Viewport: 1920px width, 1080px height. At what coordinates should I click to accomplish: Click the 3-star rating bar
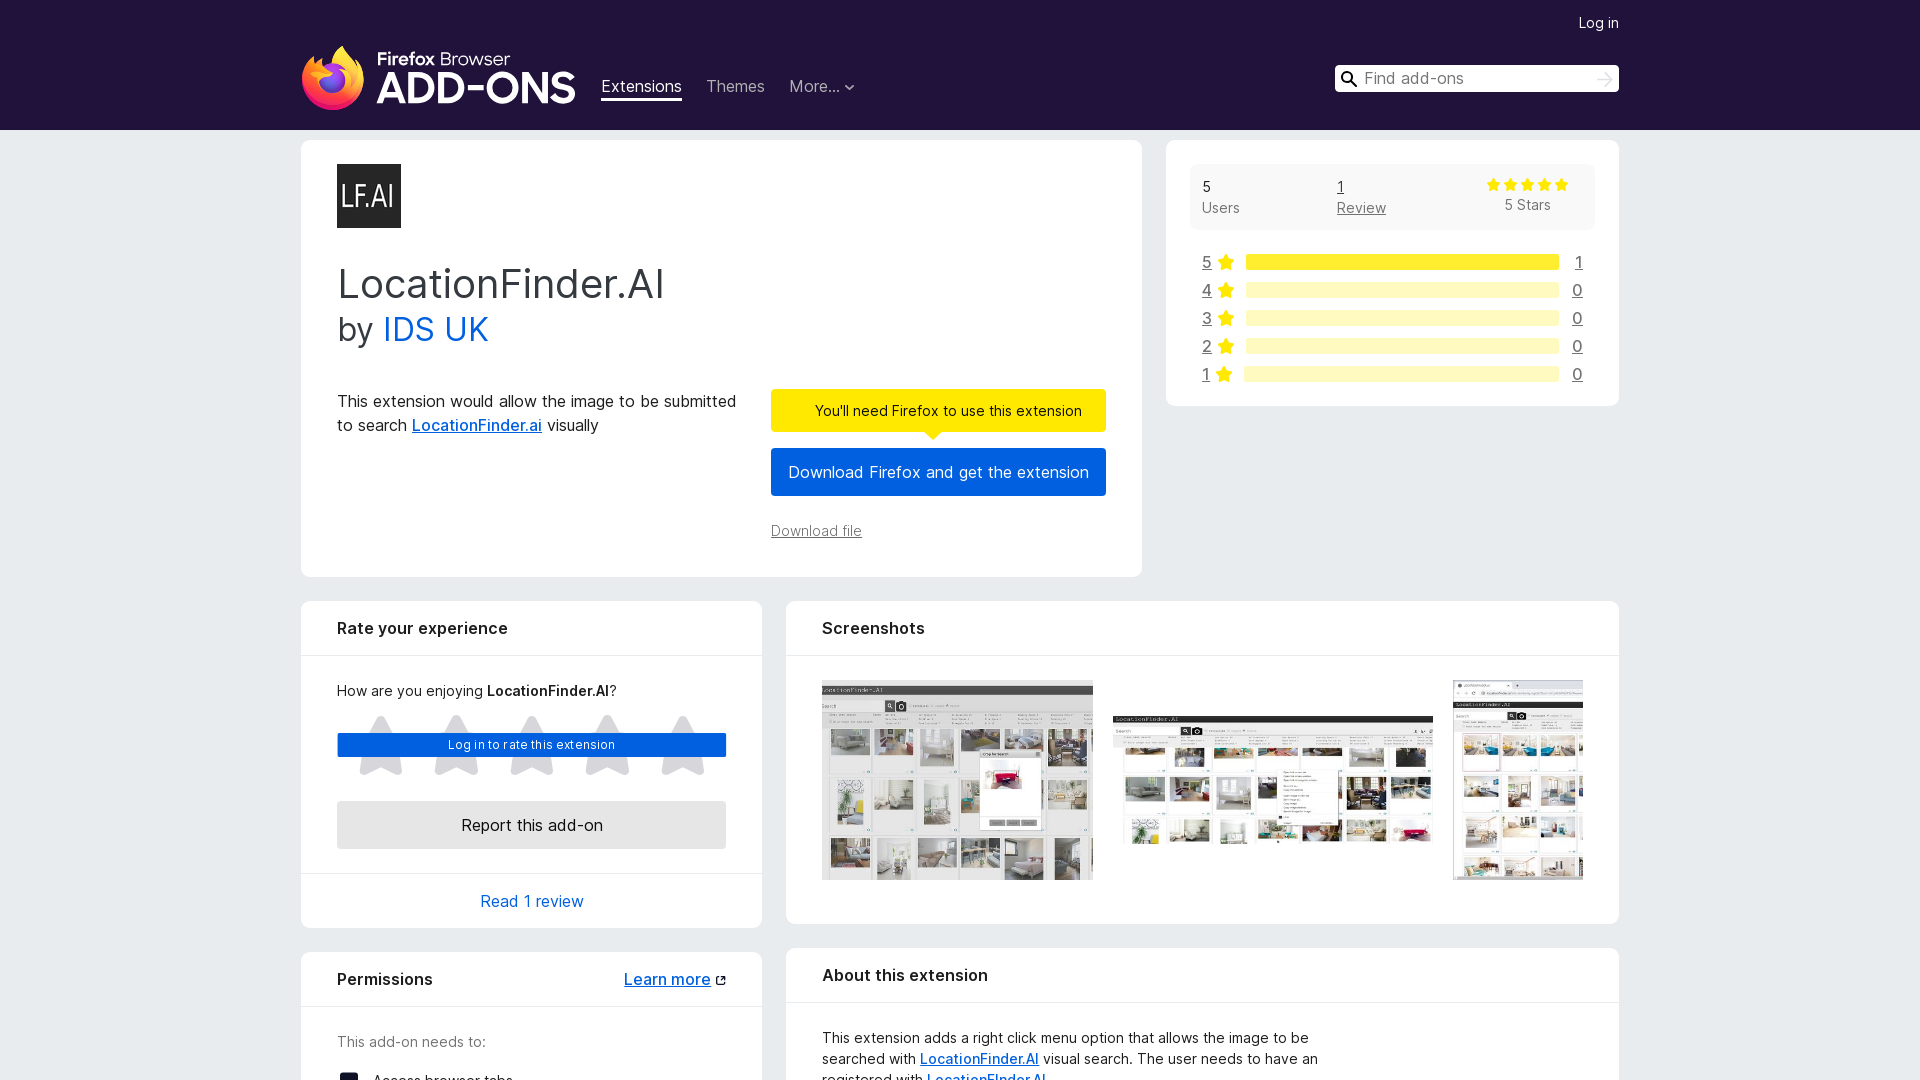(1402, 318)
